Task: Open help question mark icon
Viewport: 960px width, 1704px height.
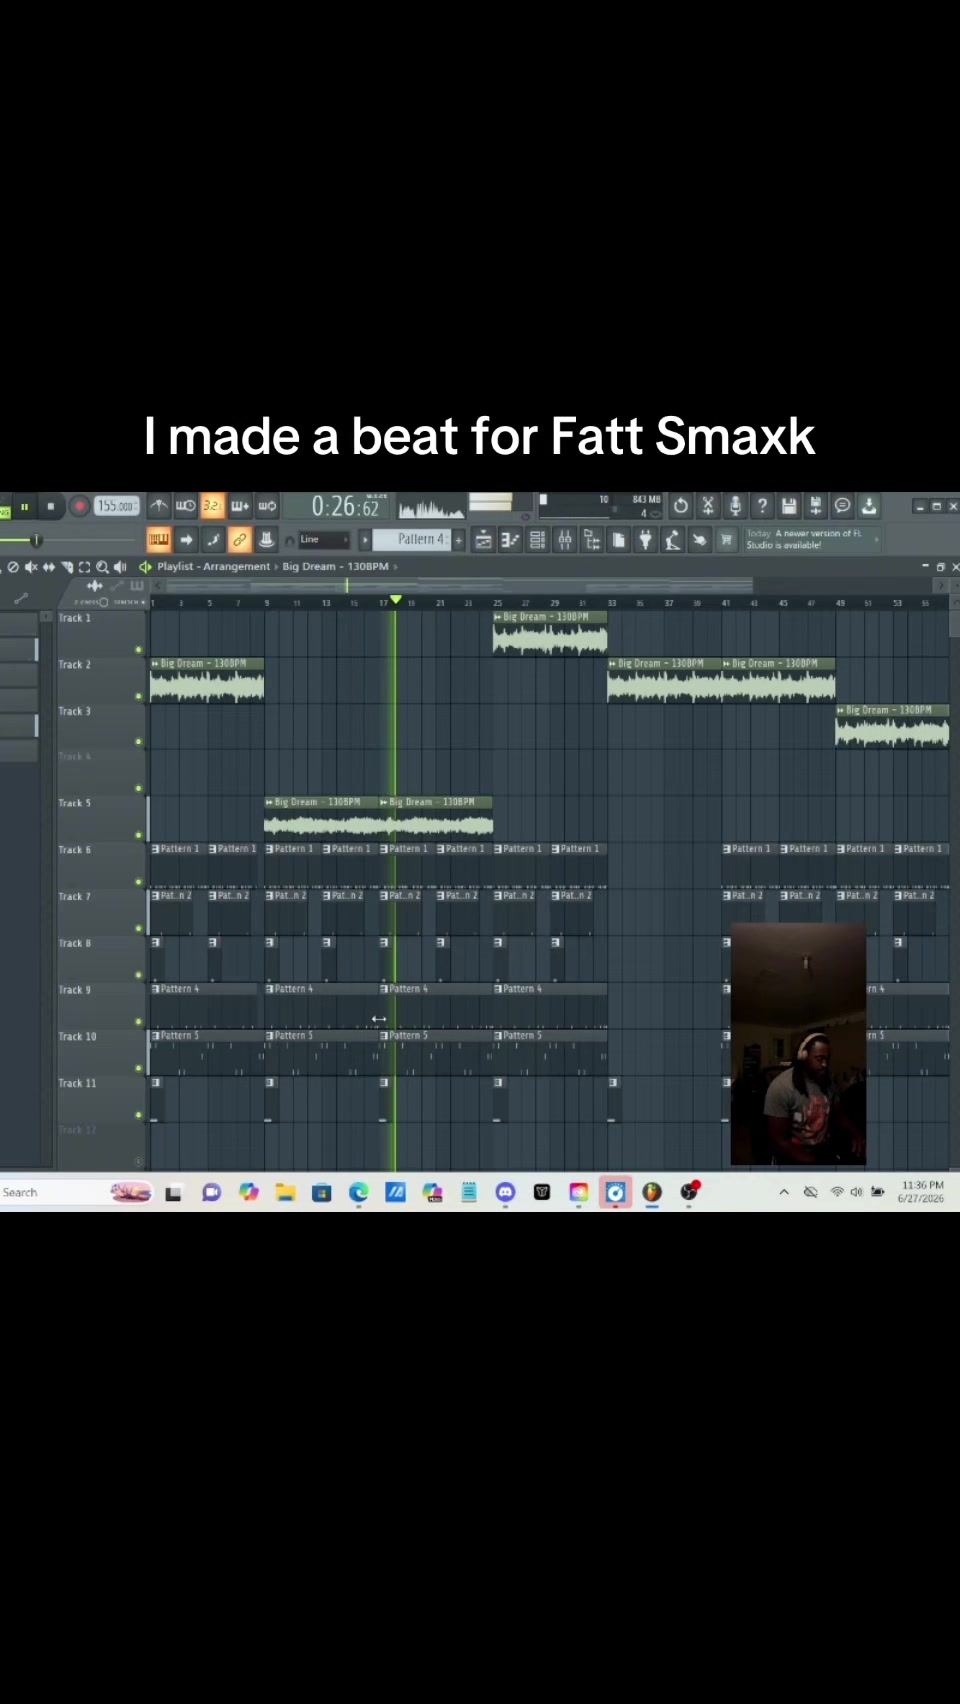Action: [x=762, y=506]
